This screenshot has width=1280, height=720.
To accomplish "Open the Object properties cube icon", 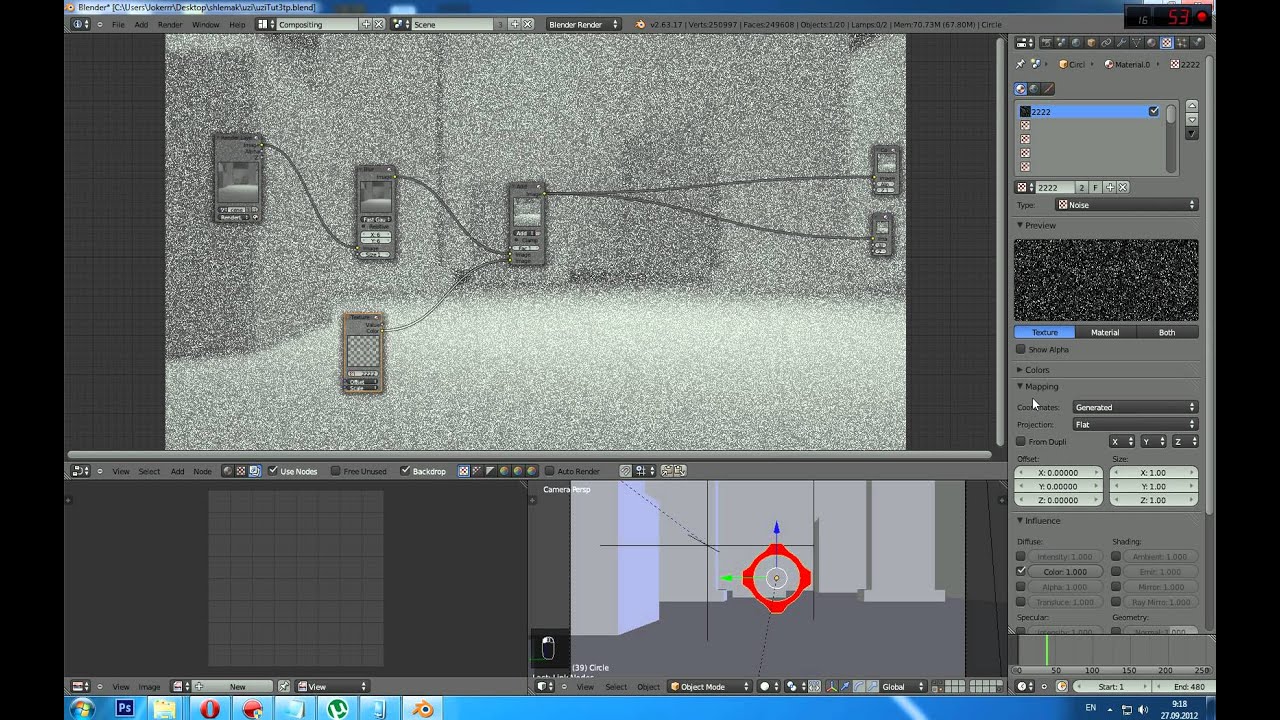I will click(x=1091, y=43).
